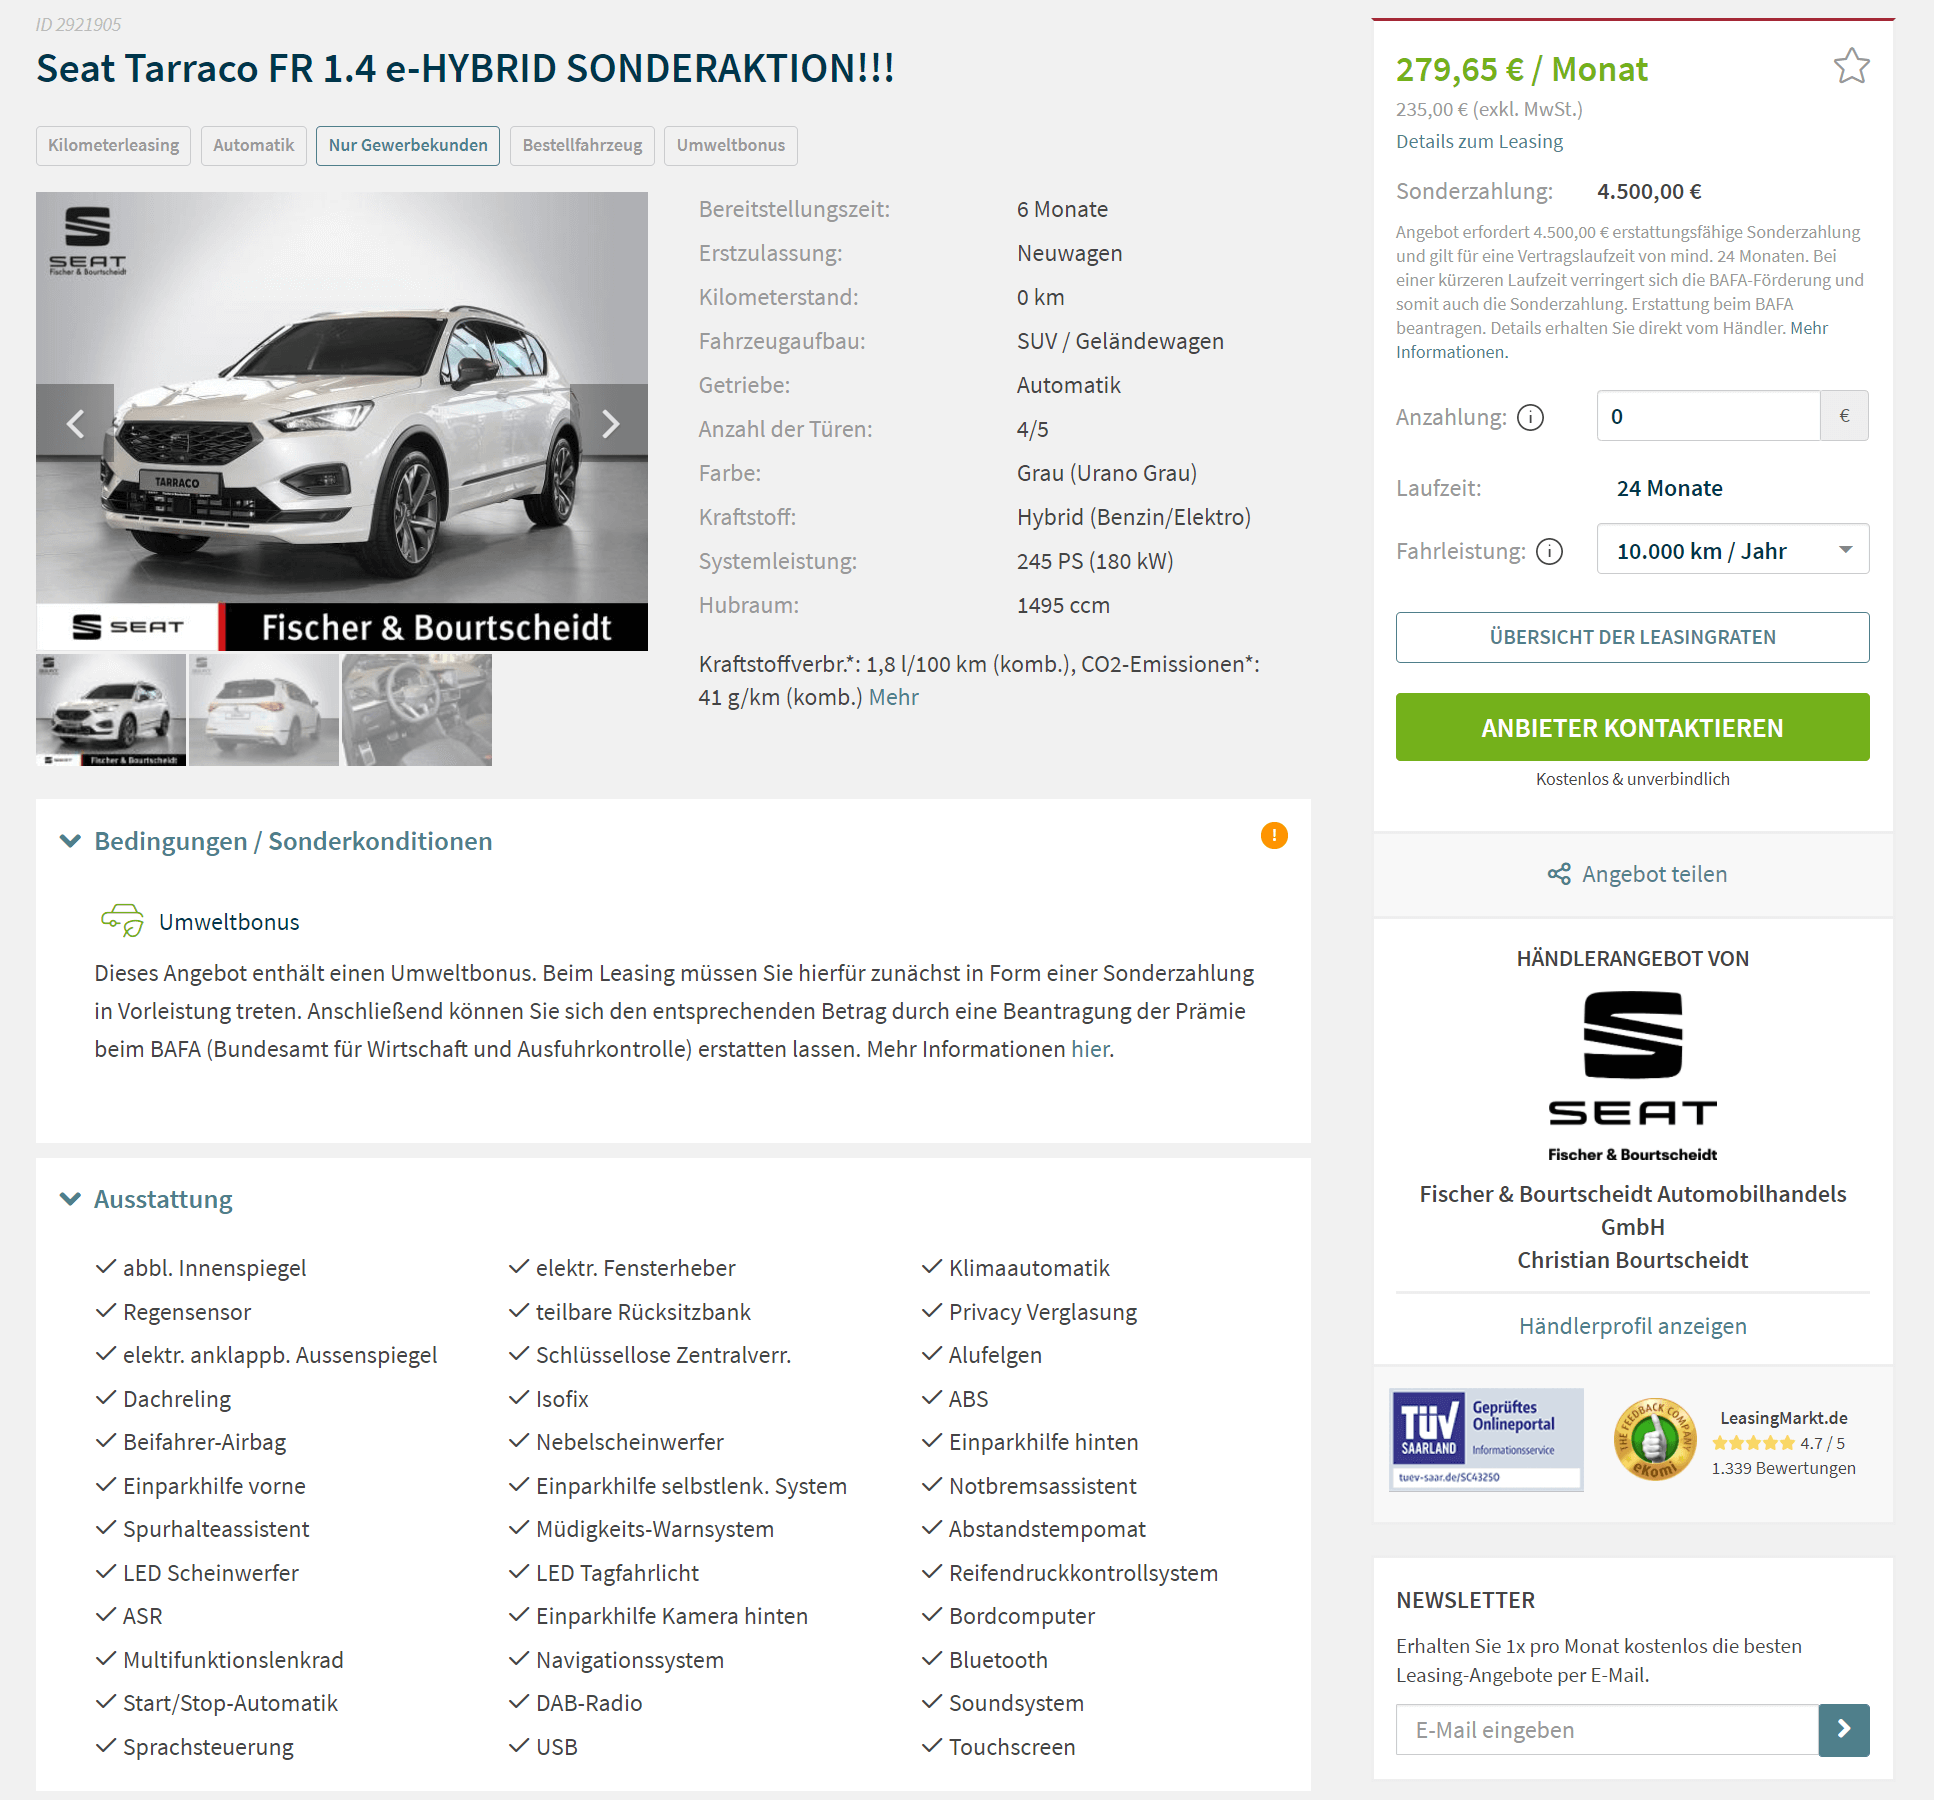This screenshot has height=1800, width=1934.
Task: Click the Seat Tarraco FR offer title
Action: [x=465, y=68]
